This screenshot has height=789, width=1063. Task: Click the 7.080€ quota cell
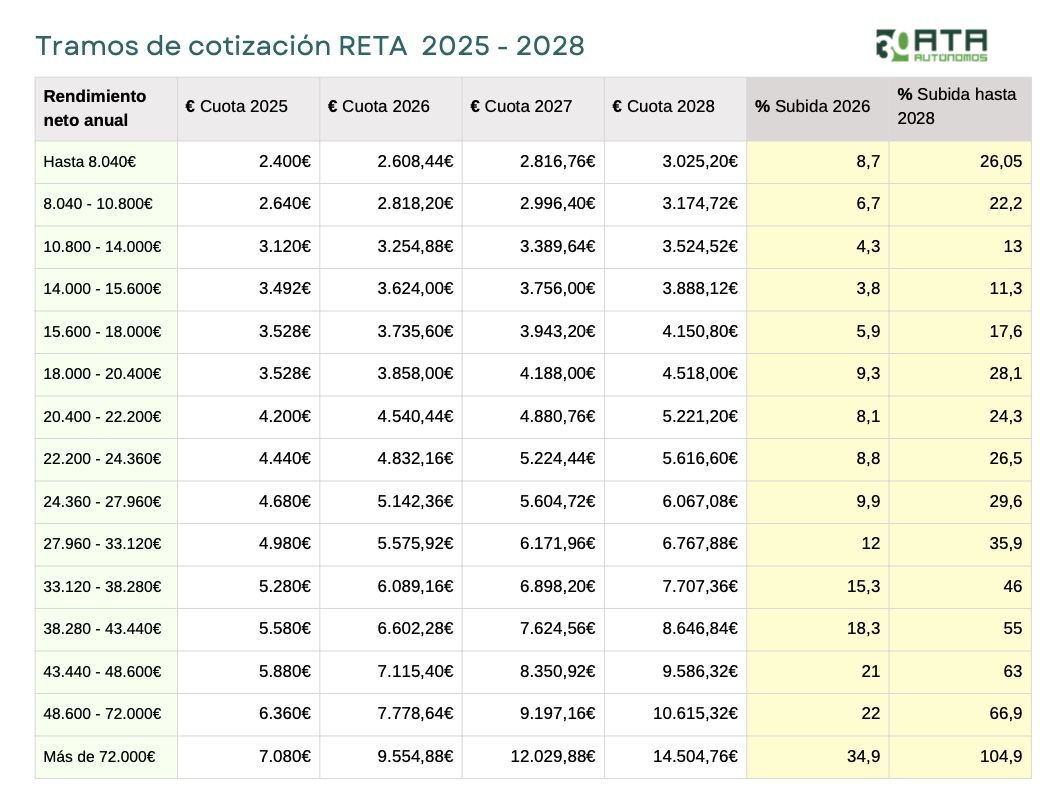285,757
